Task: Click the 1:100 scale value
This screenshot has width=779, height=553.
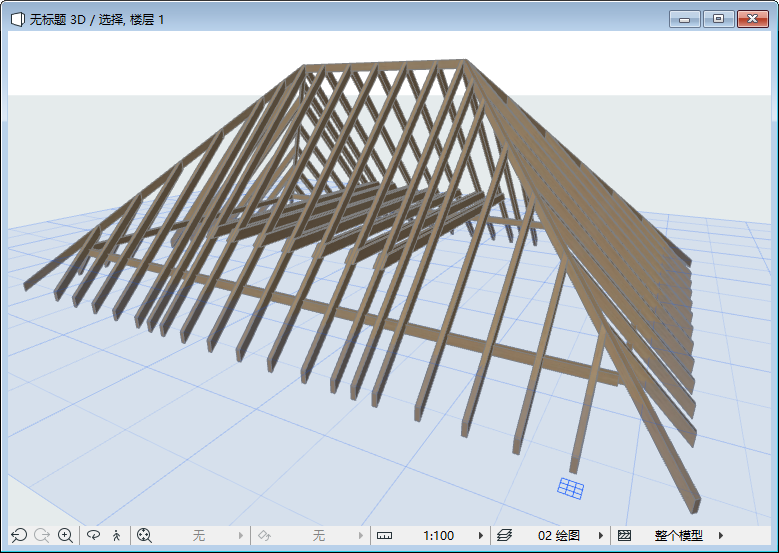Action: pyautogui.click(x=438, y=536)
